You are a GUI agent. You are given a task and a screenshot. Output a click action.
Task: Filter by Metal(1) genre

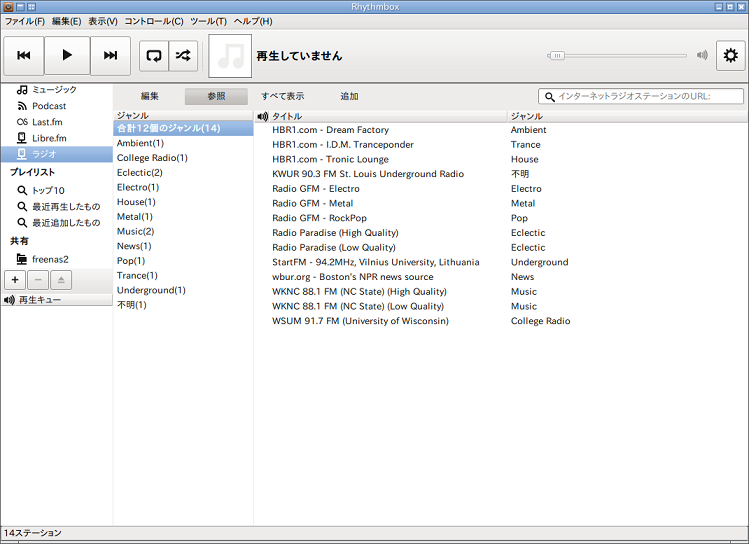[x=183, y=217]
